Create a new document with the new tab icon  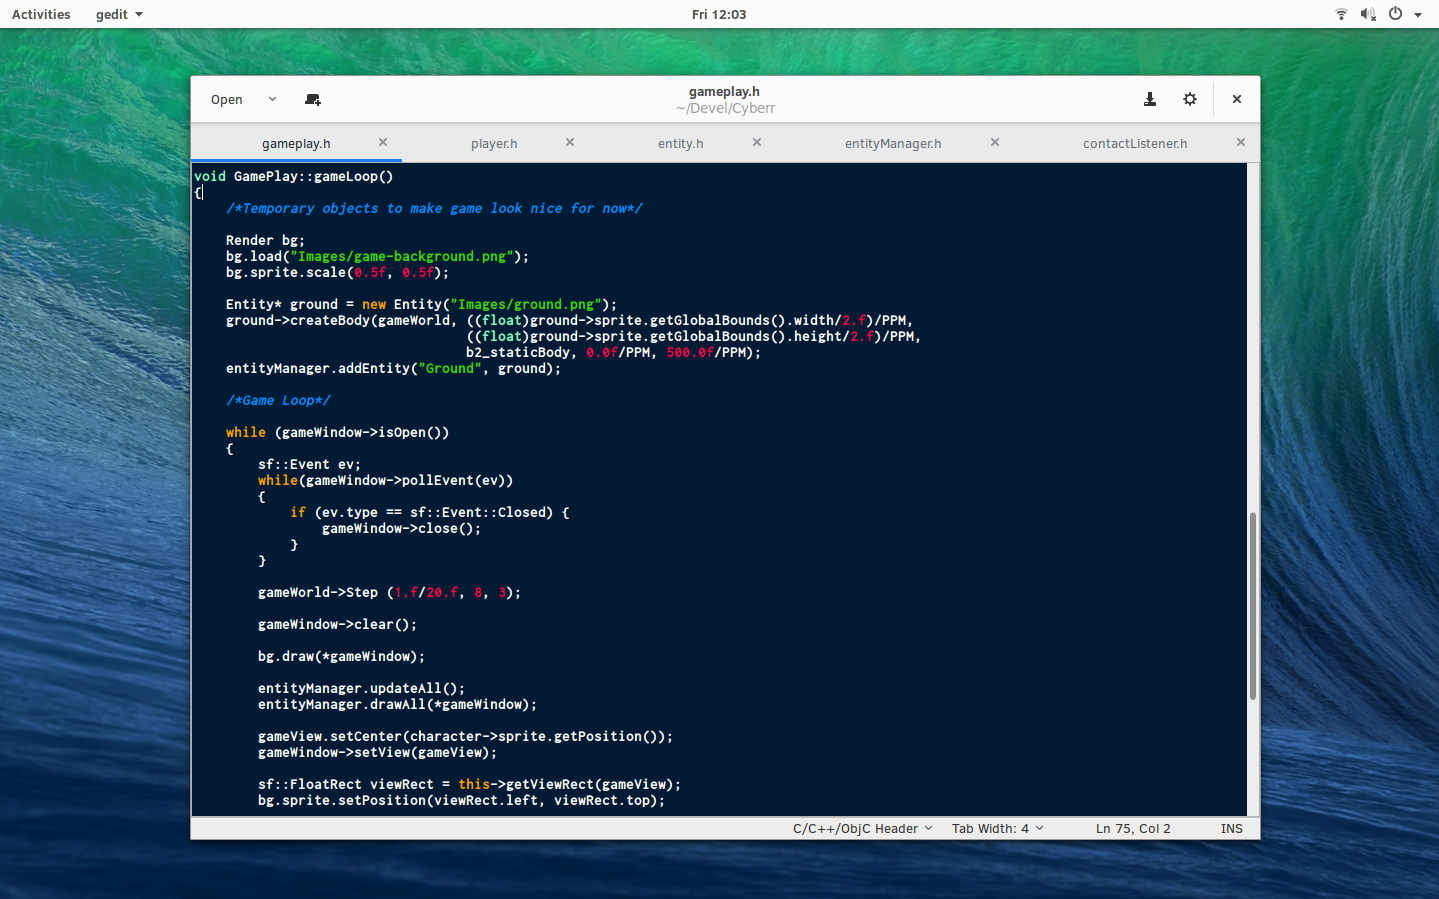click(313, 100)
